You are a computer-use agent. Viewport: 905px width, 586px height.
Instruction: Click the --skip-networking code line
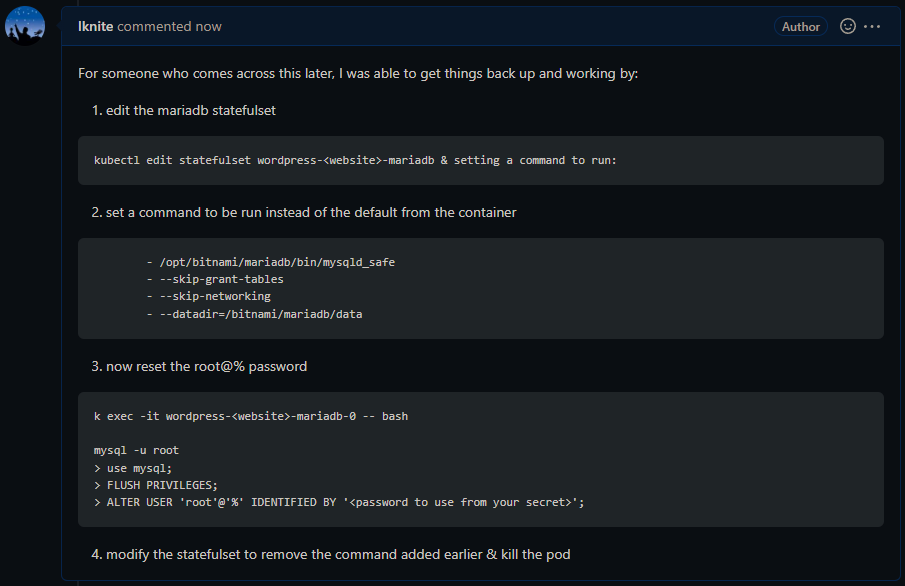tap(208, 296)
